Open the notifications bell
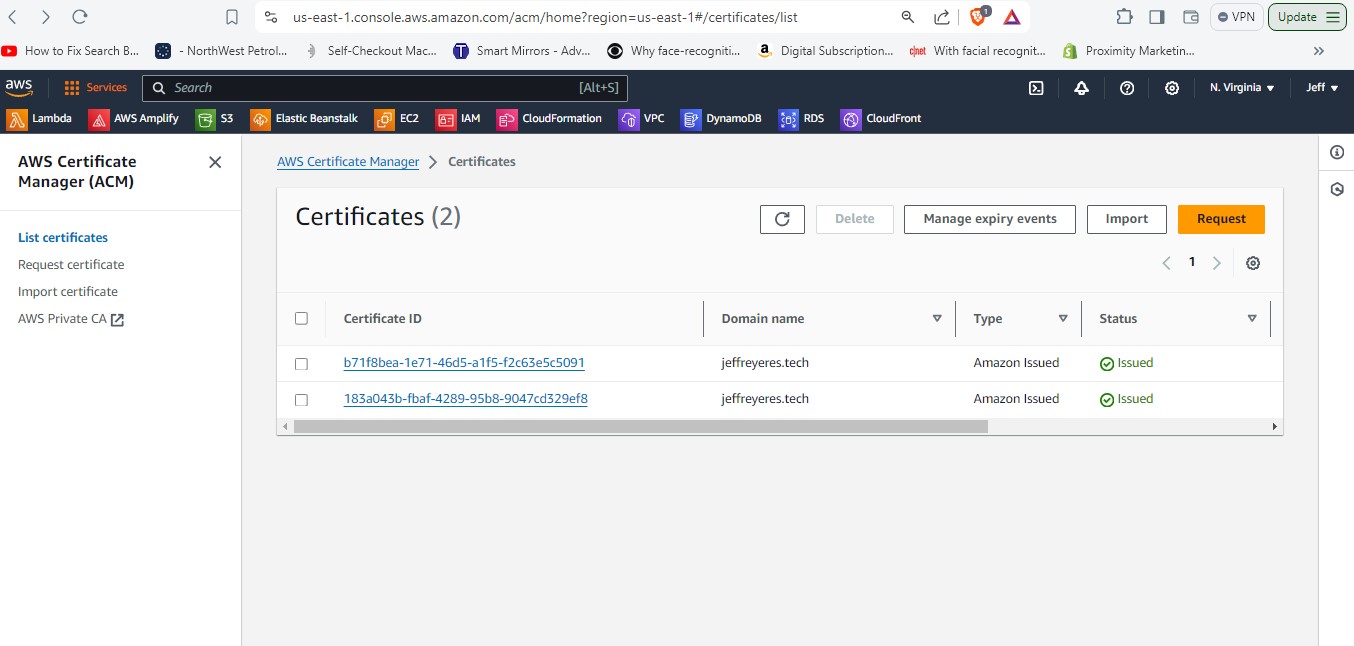 (1081, 88)
